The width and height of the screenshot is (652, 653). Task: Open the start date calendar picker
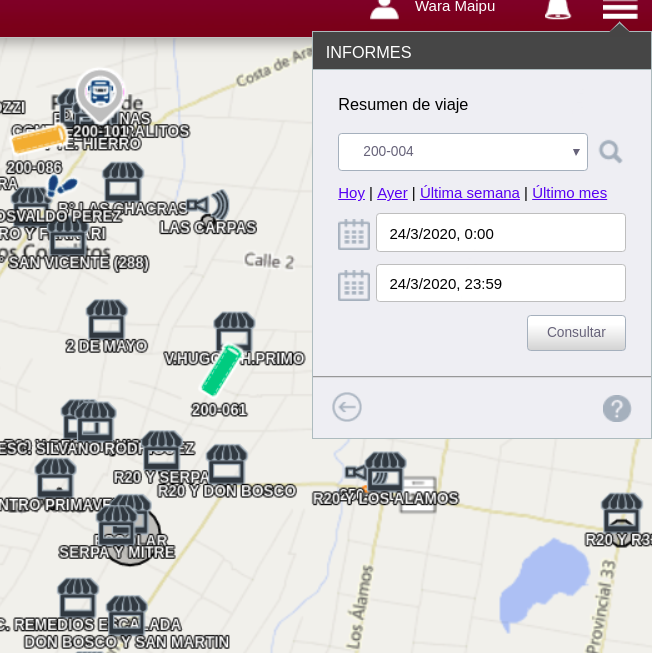[x=354, y=234]
